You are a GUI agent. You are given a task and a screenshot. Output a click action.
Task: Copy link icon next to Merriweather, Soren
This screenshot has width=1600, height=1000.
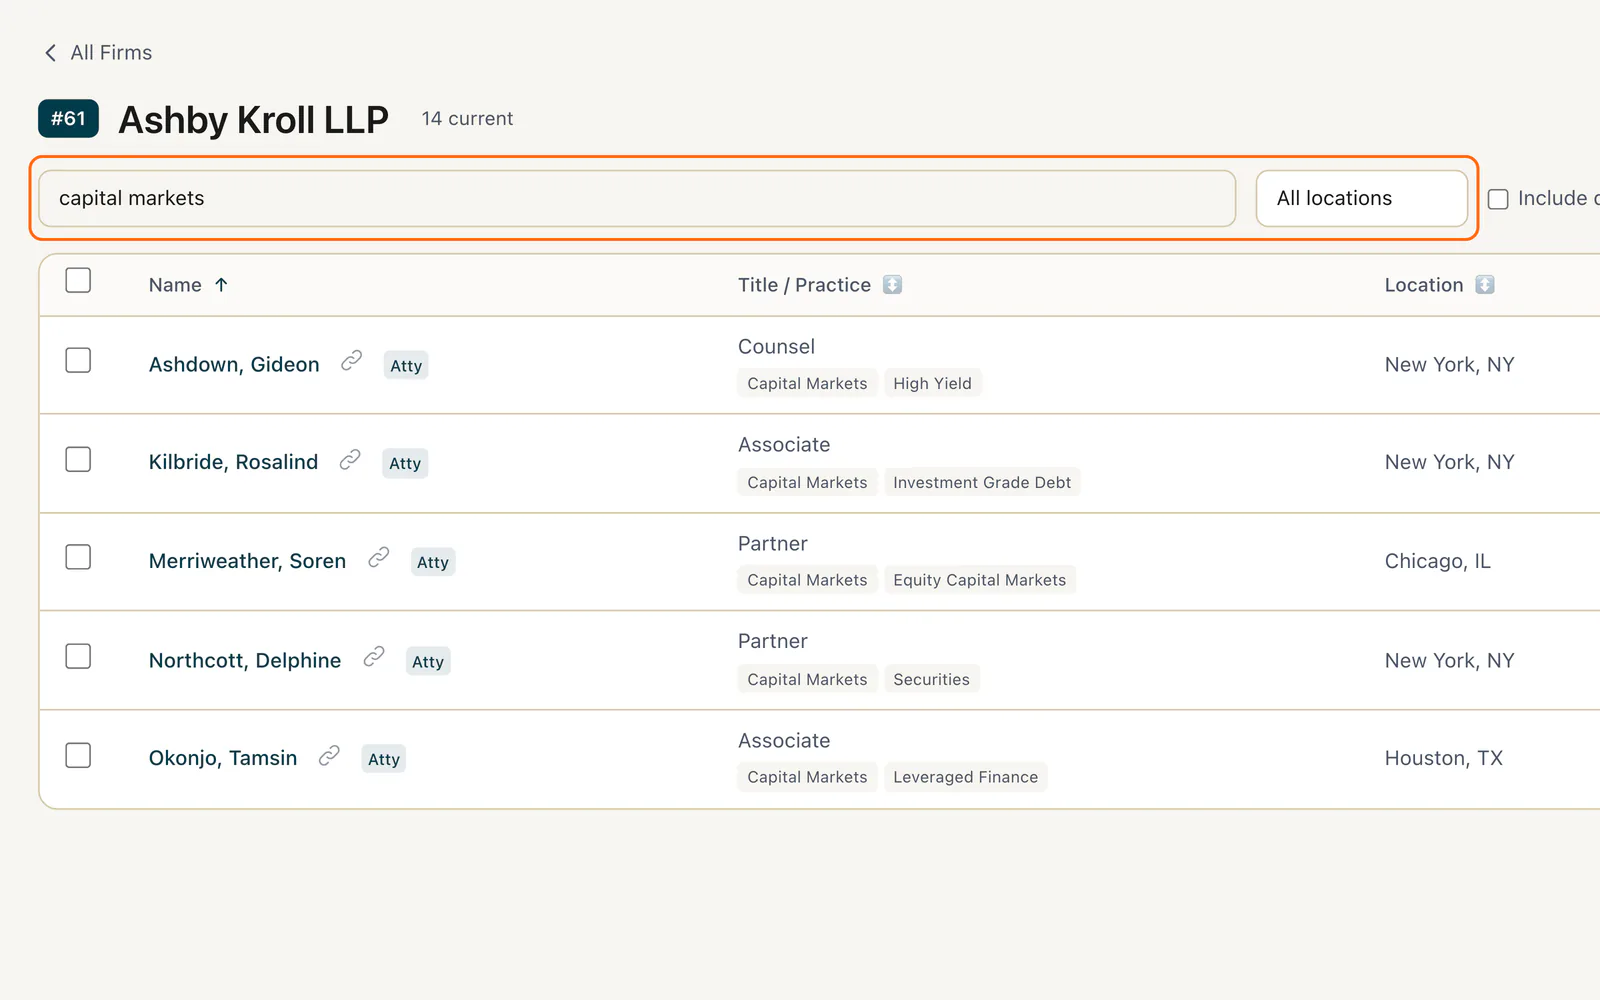378,558
